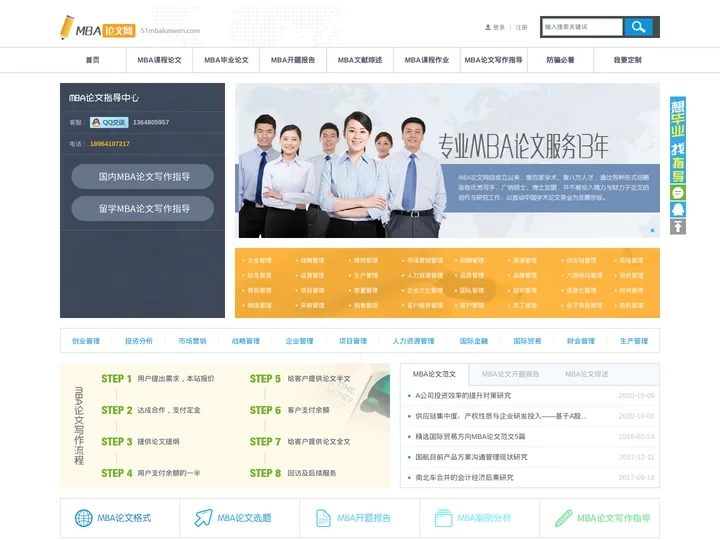Open article 南北车合并的会计经济后果研究
The height and width of the screenshot is (540, 720).
465,478
